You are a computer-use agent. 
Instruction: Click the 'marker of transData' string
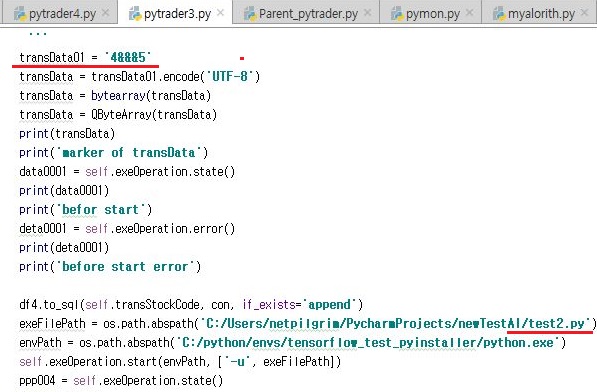coord(129,153)
